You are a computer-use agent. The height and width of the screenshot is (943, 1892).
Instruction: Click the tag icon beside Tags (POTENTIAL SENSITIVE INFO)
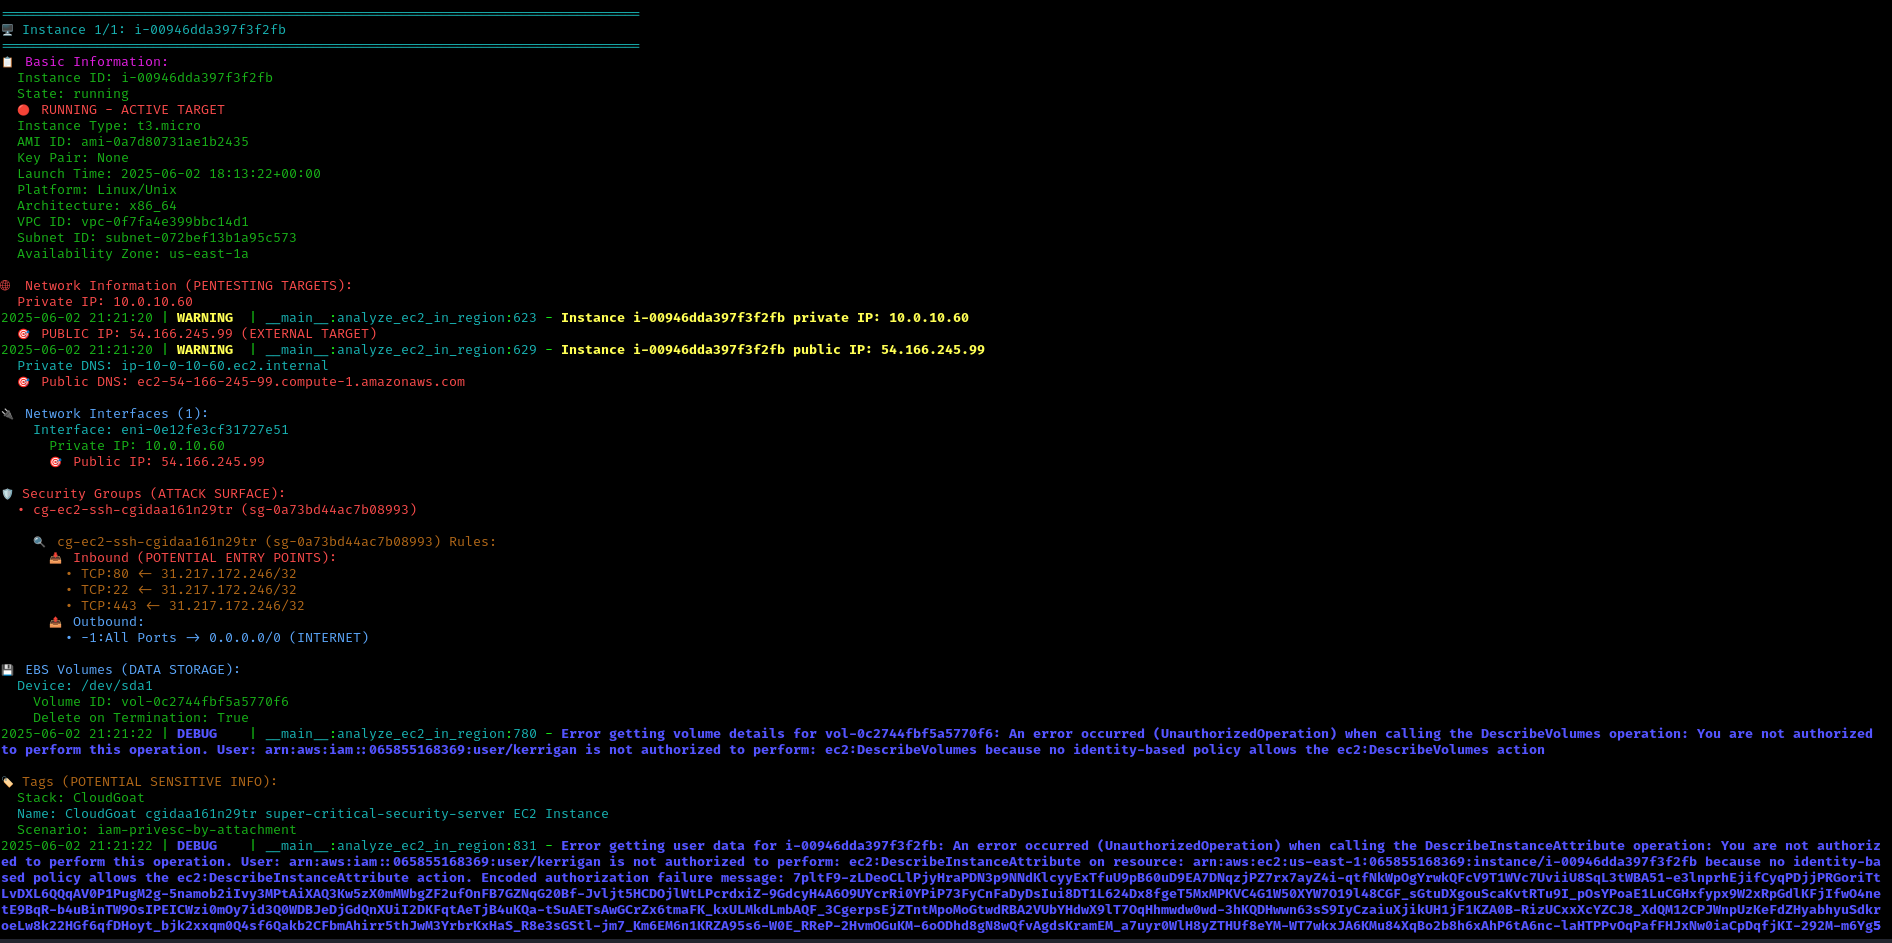7,782
